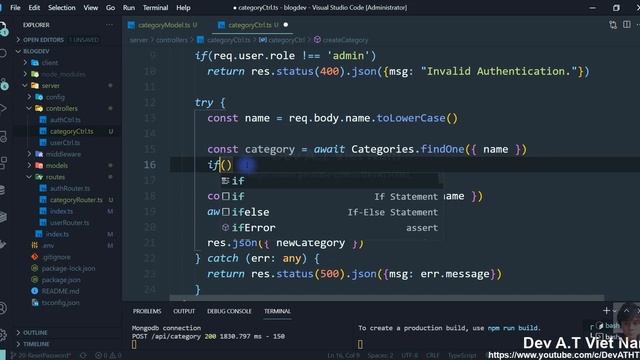Open Accounts menu in activity bar
The width and height of the screenshot is (640, 360).
click(x=3, y=308)
